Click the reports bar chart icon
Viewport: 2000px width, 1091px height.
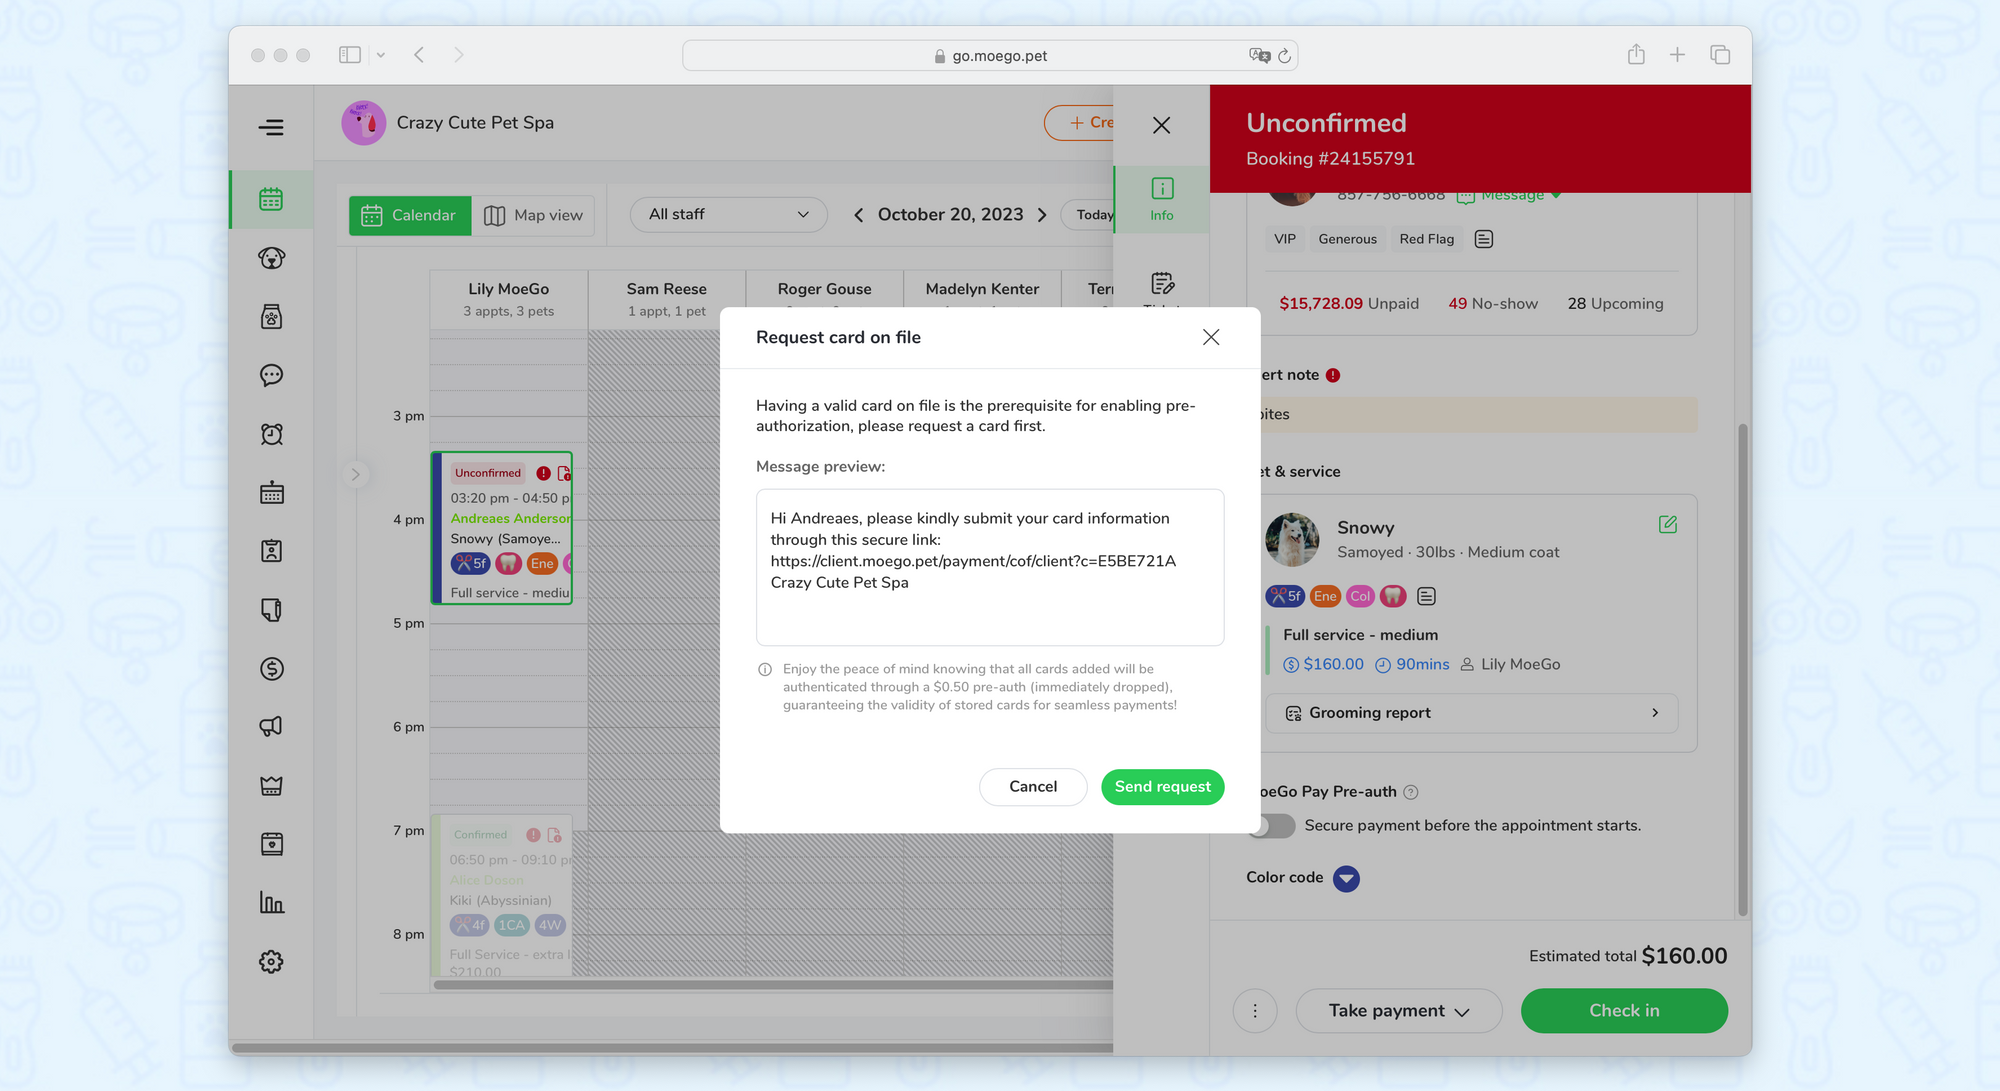point(271,903)
